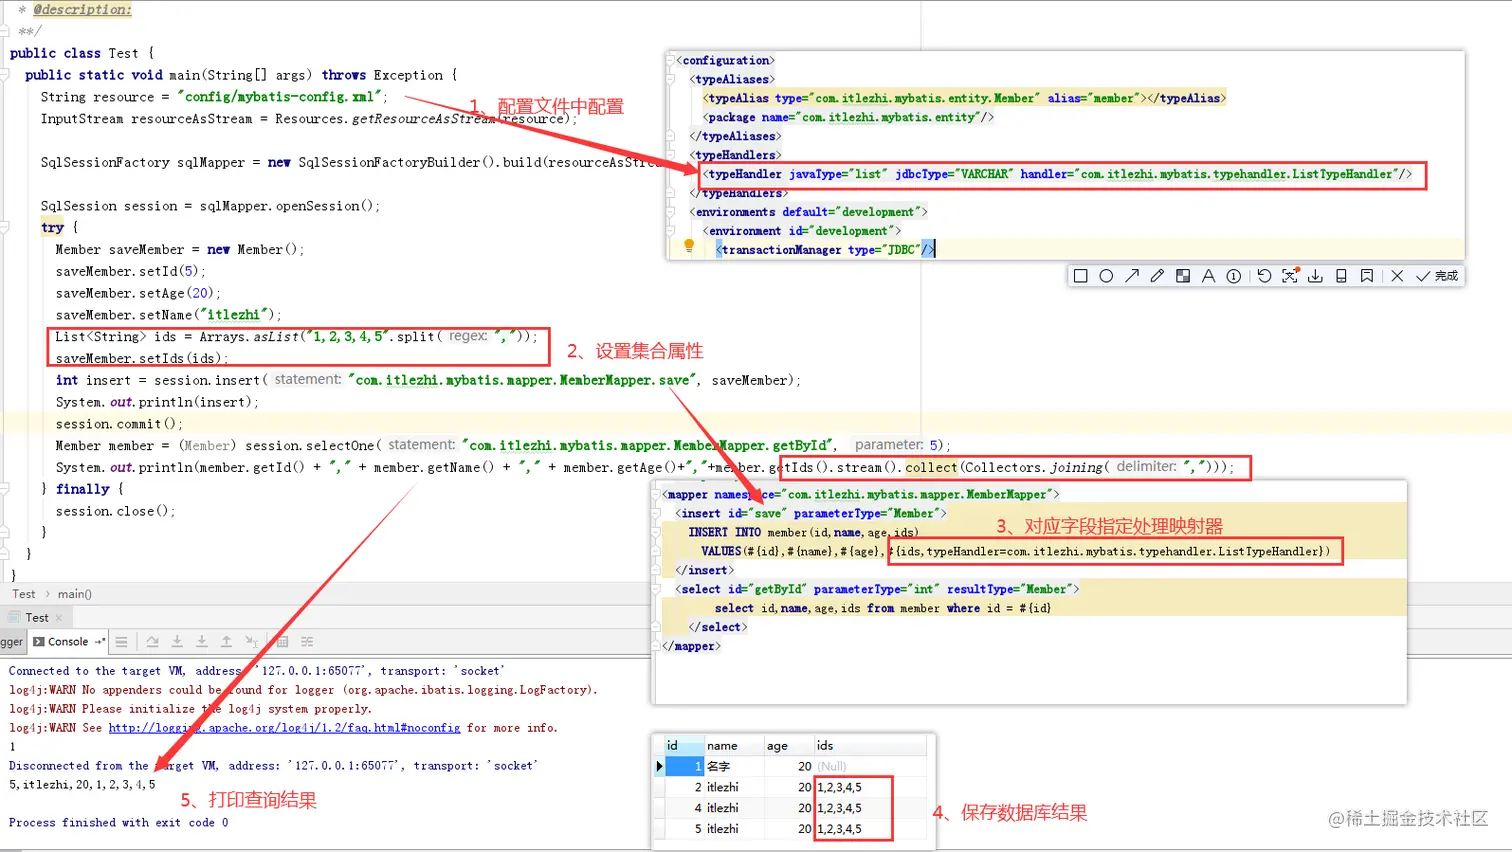The image size is (1512, 852).
Task: Click Test in the editor breadcrumb
Action: click(24, 594)
